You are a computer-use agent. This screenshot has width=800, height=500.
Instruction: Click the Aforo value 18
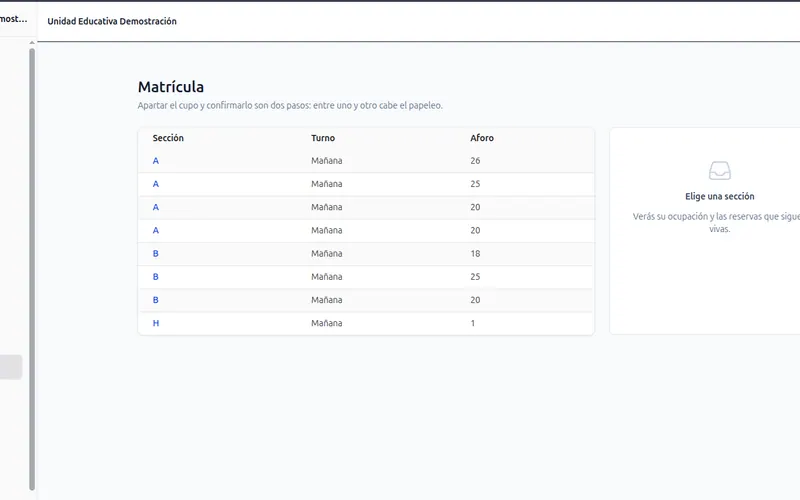[475, 254]
